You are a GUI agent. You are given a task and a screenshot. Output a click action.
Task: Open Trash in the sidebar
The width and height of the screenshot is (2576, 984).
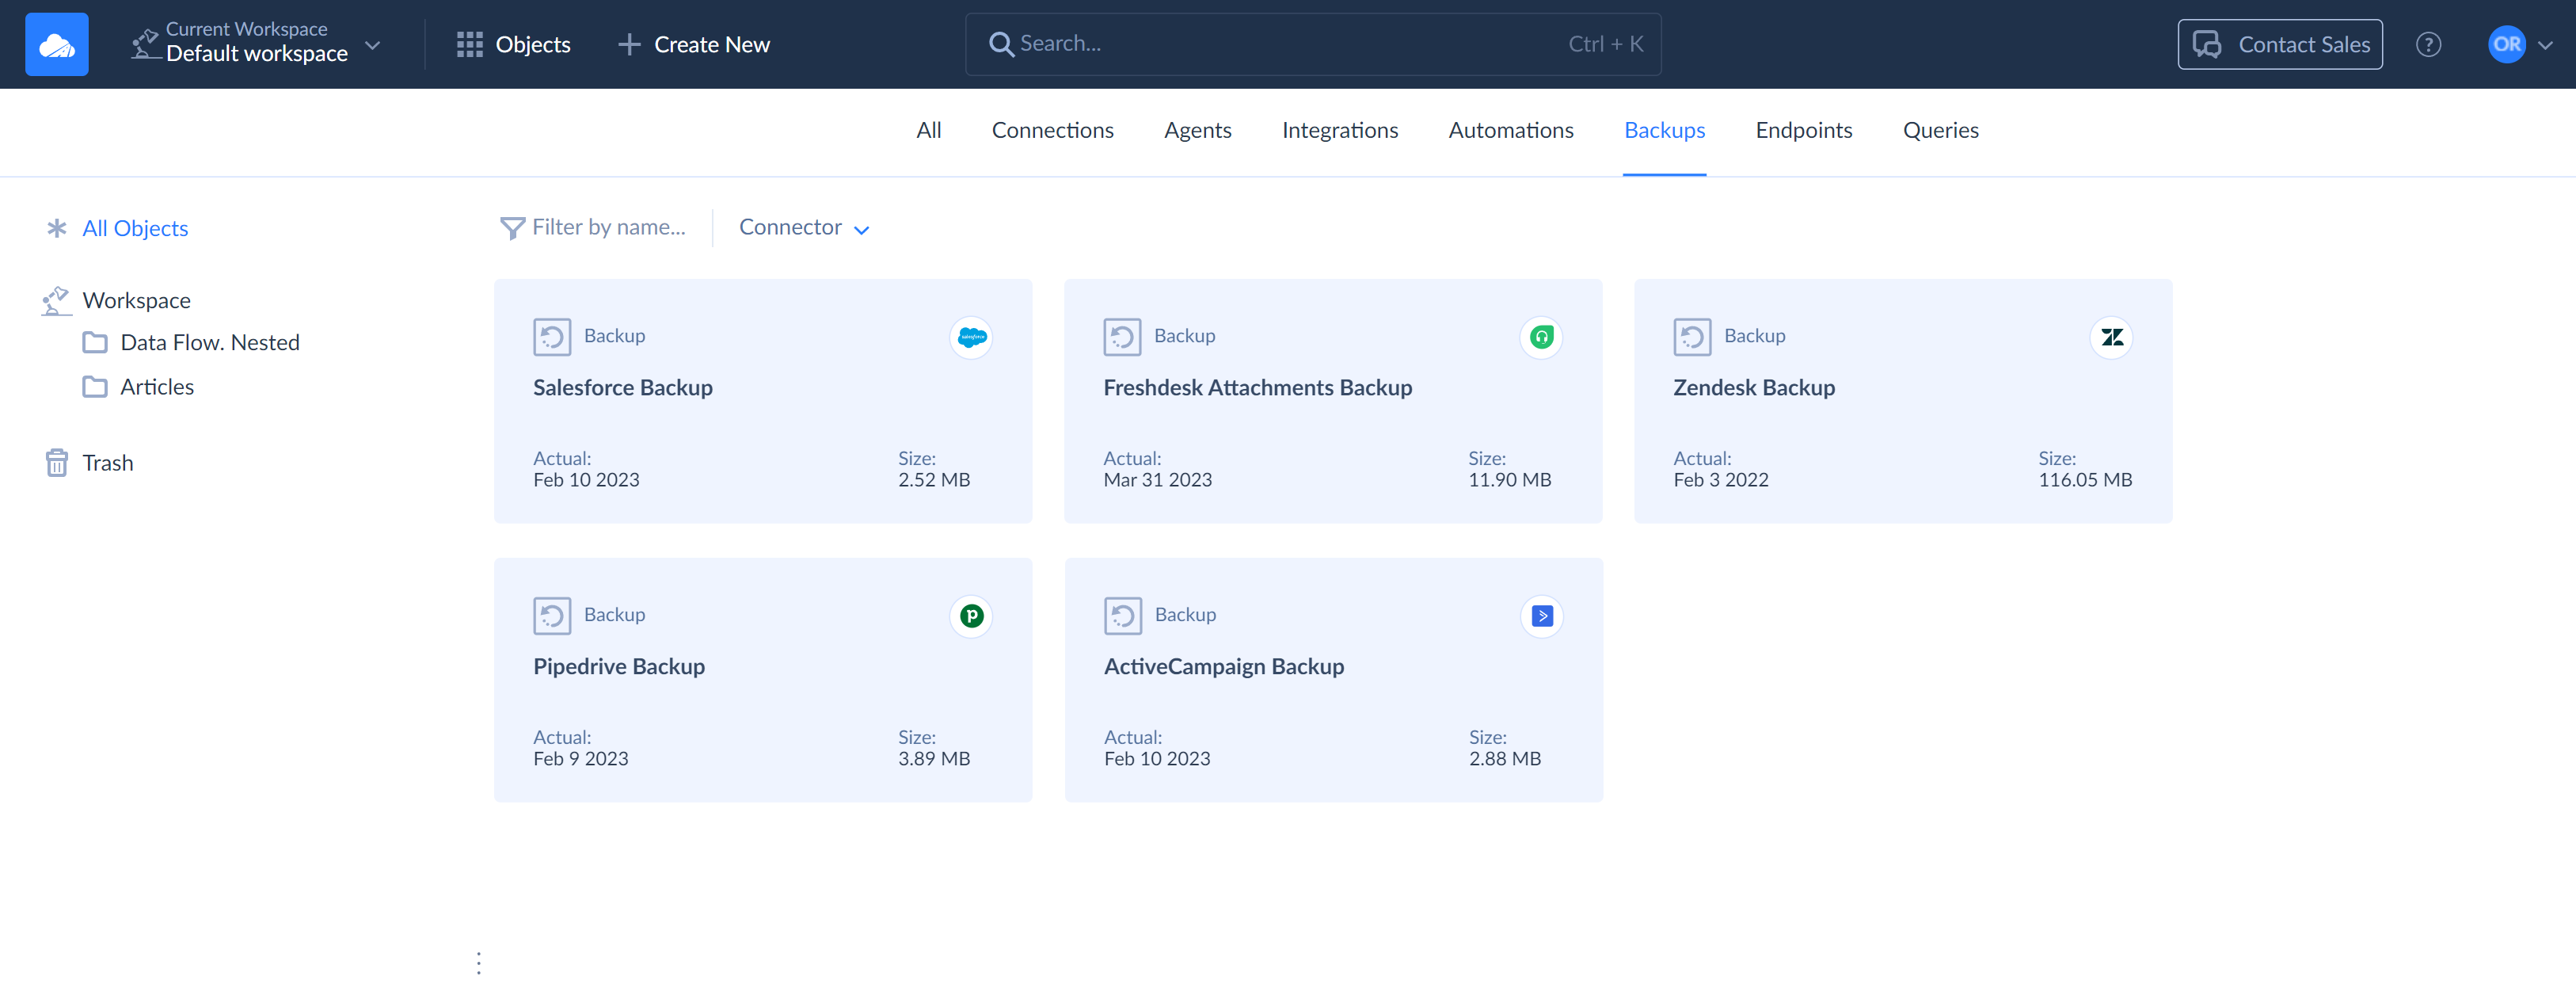click(x=107, y=462)
